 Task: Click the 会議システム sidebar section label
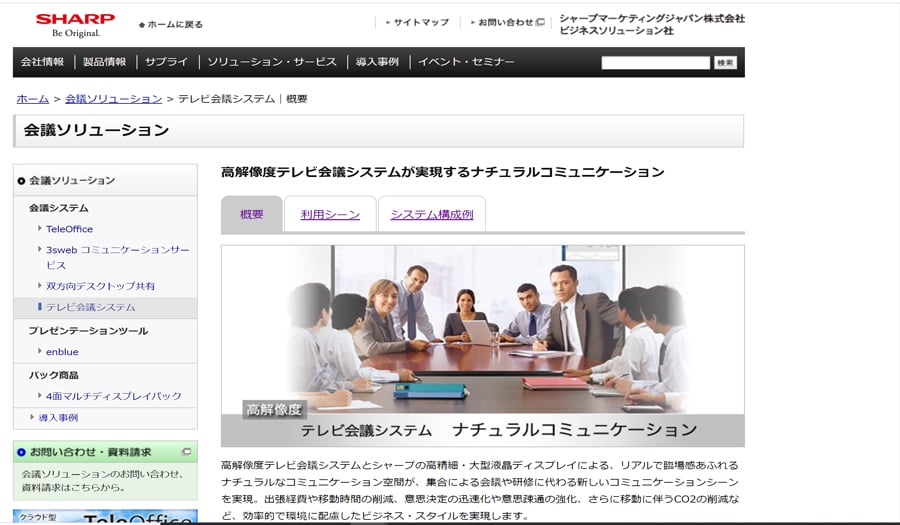pyautogui.click(x=59, y=208)
